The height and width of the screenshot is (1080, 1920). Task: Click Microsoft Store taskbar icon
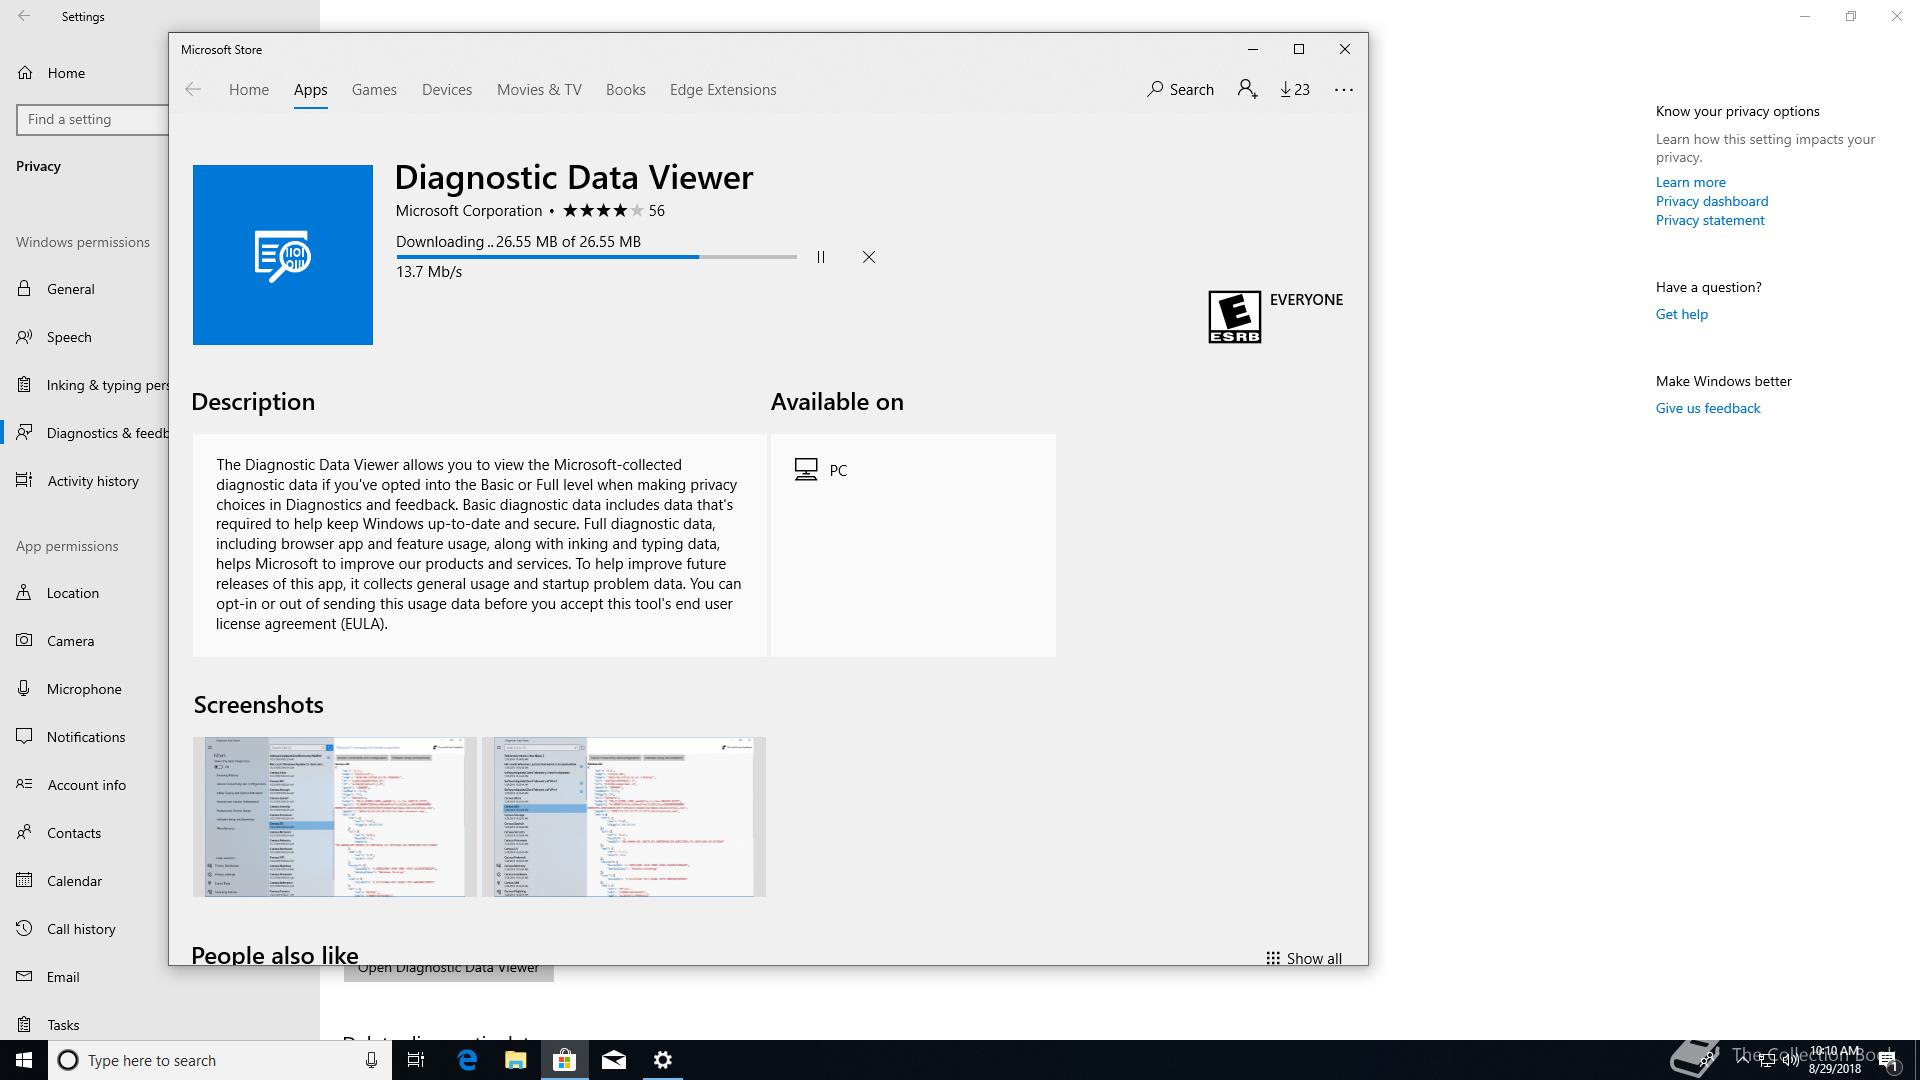pos(565,1060)
